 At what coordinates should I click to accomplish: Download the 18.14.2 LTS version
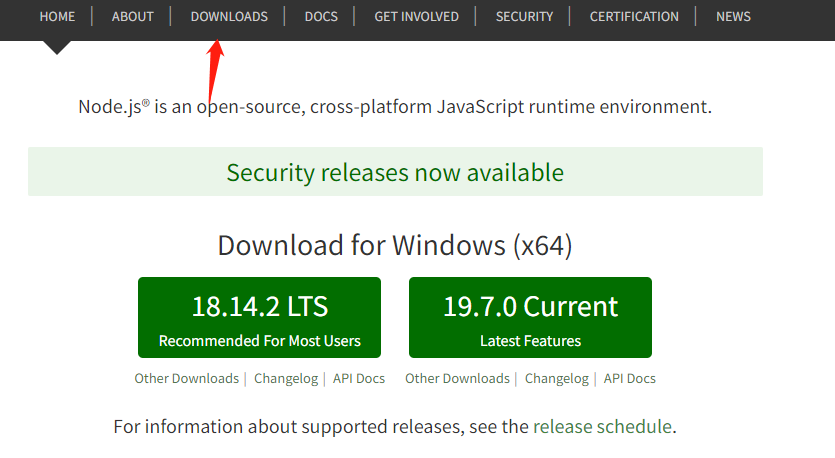[259, 317]
